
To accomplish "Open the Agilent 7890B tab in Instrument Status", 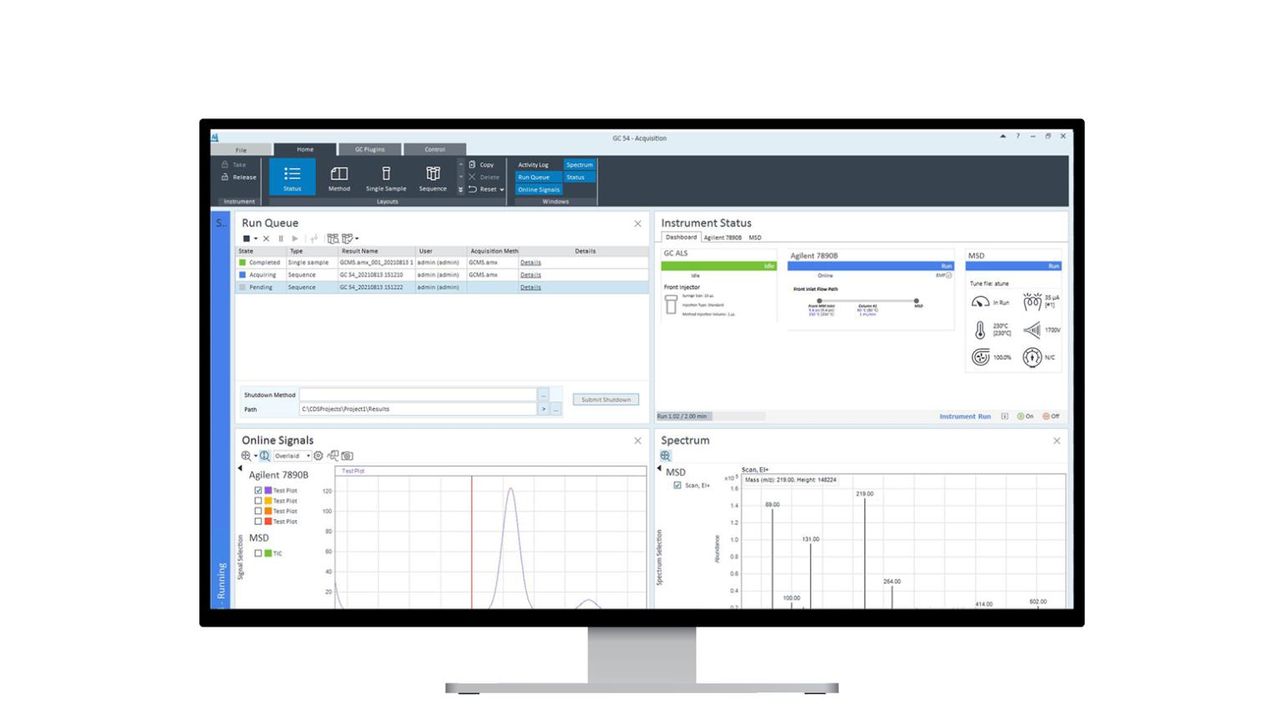I will (x=723, y=238).
